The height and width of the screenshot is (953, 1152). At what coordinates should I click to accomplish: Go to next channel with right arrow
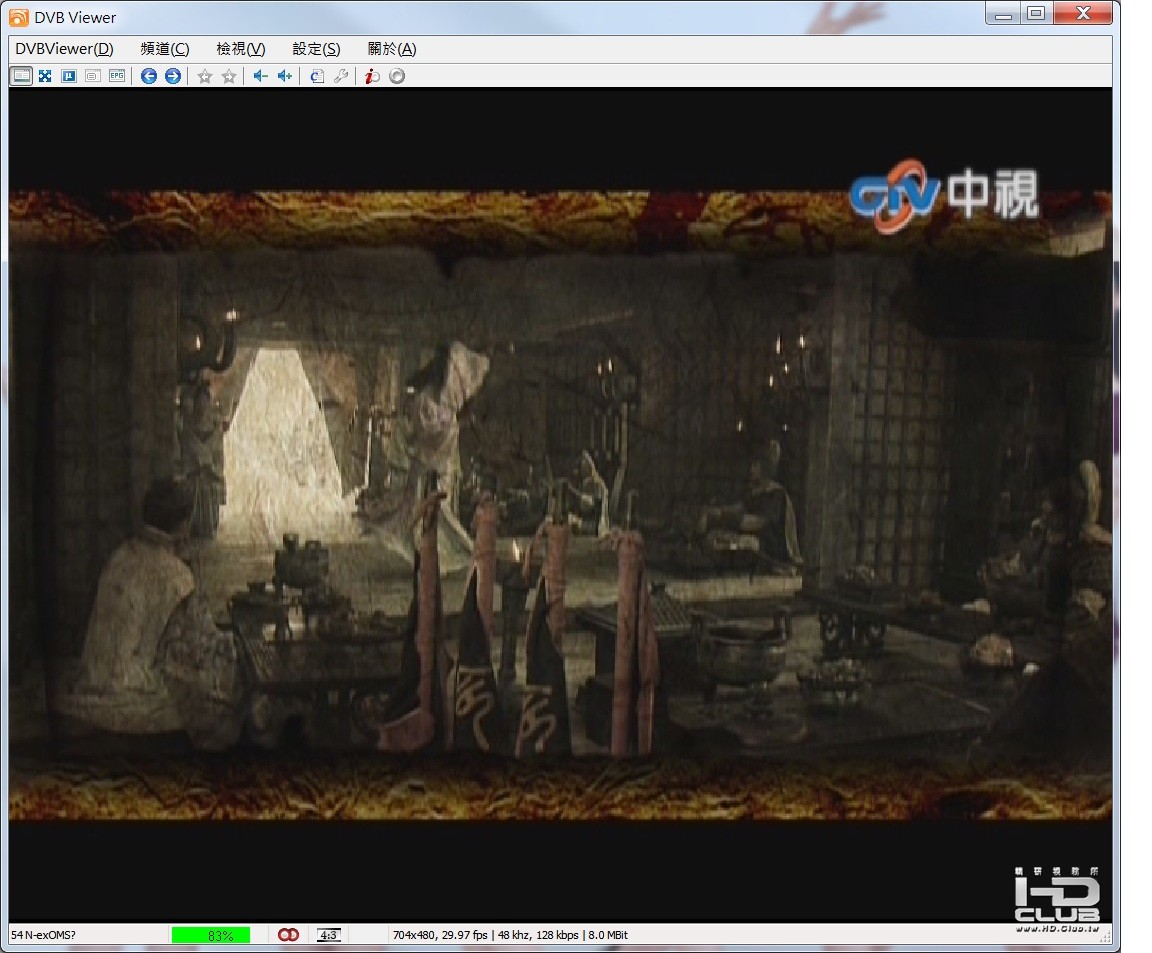click(x=173, y=76)
